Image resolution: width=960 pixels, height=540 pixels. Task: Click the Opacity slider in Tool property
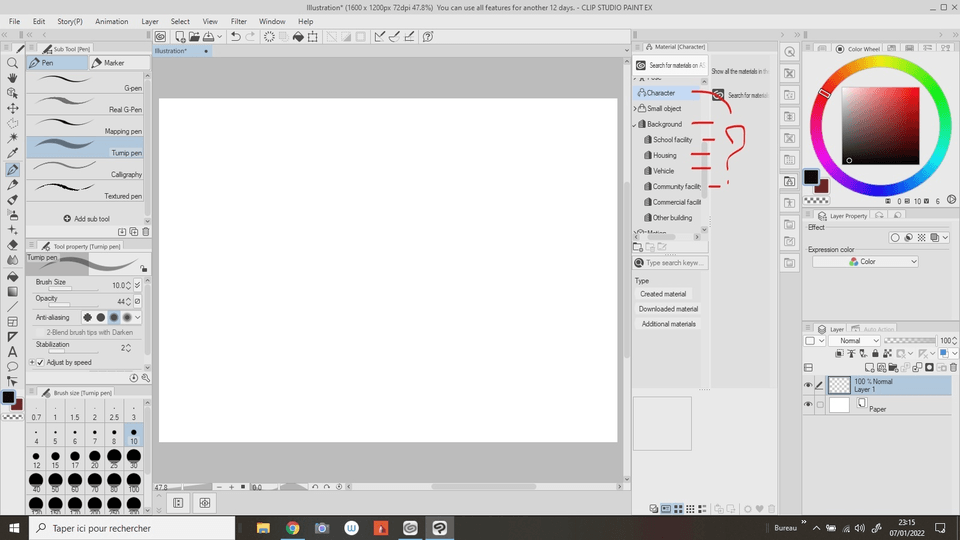[73, 304]
